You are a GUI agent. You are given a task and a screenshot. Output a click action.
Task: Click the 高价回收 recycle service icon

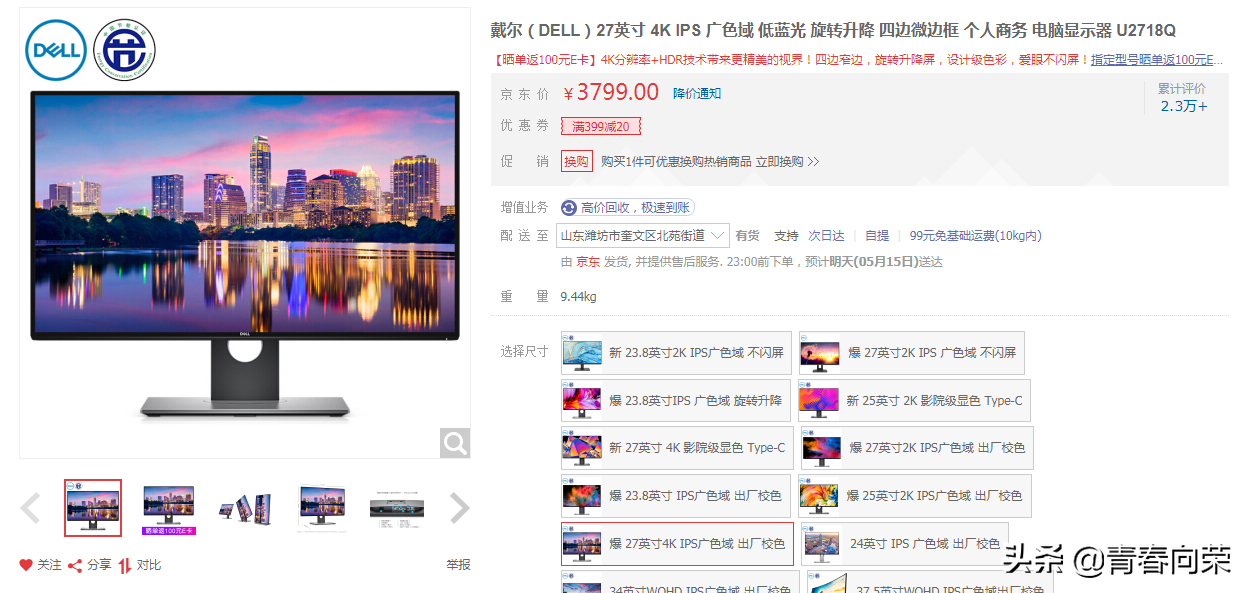[x=569, y=208]
